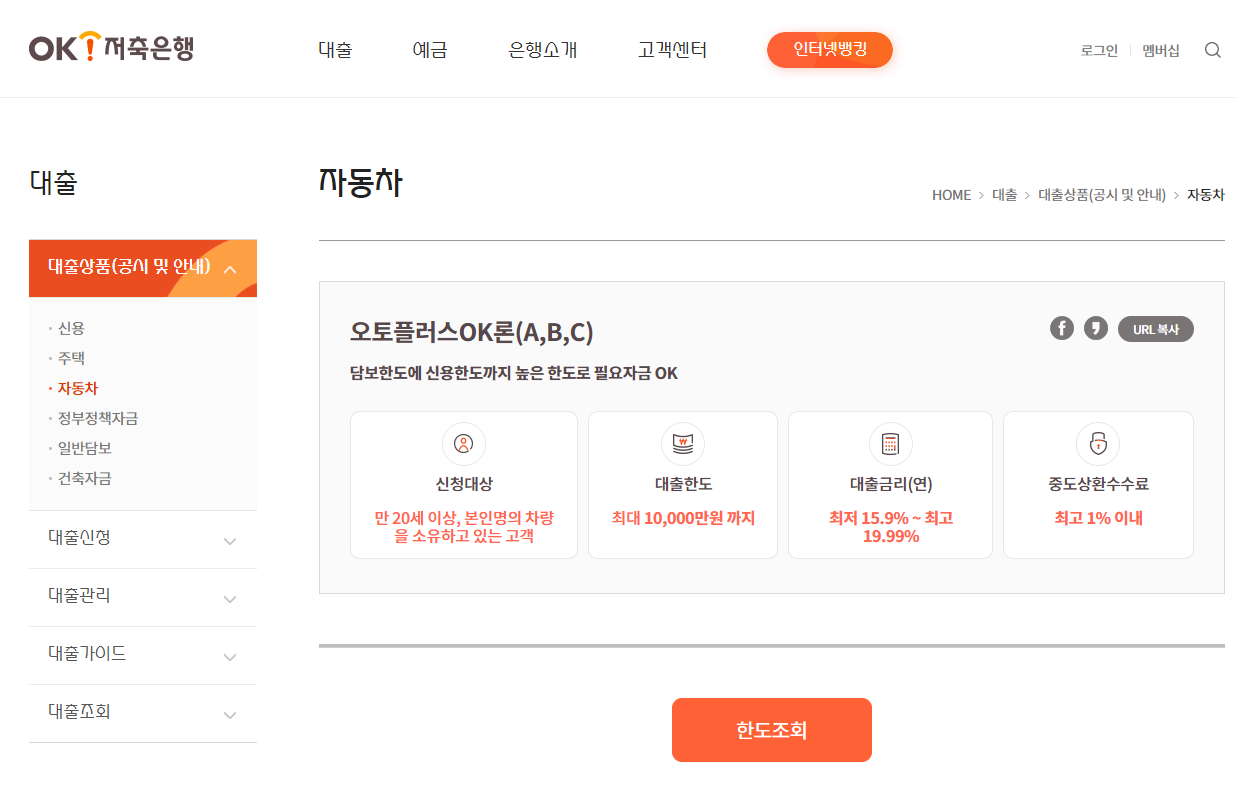
Task: Click the 한도조회 button
Action: click(772, 730)
